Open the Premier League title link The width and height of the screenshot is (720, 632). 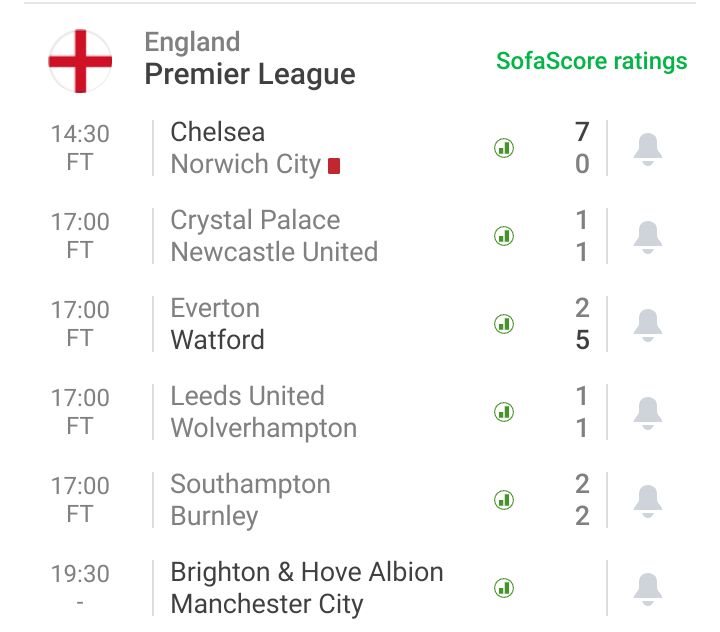click(250, 74)
